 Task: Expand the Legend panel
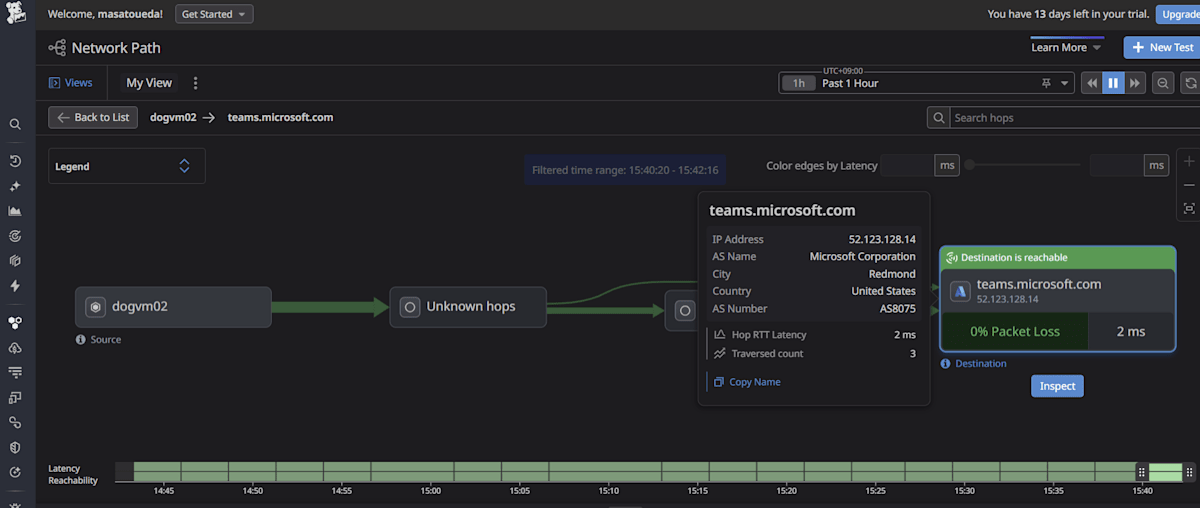[127, 166]
